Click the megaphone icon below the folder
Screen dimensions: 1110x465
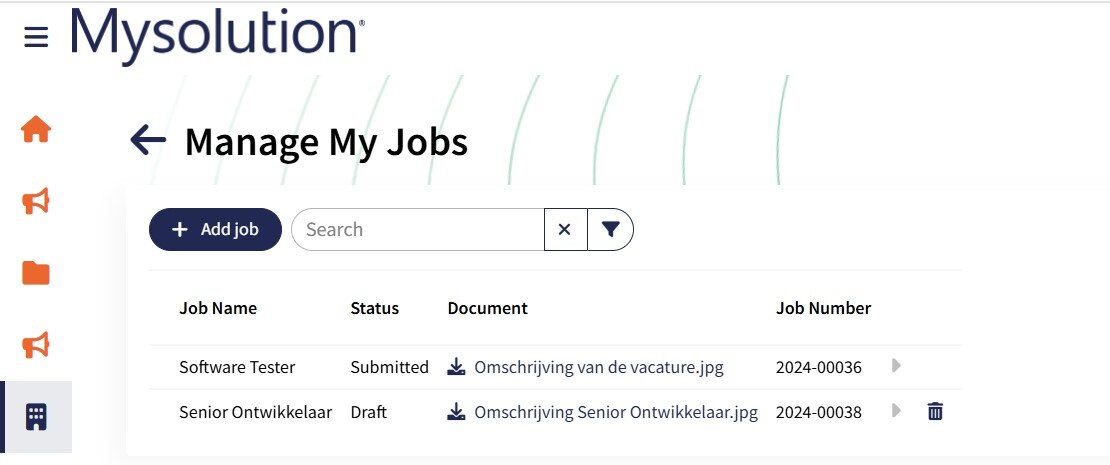coord(36,345)
